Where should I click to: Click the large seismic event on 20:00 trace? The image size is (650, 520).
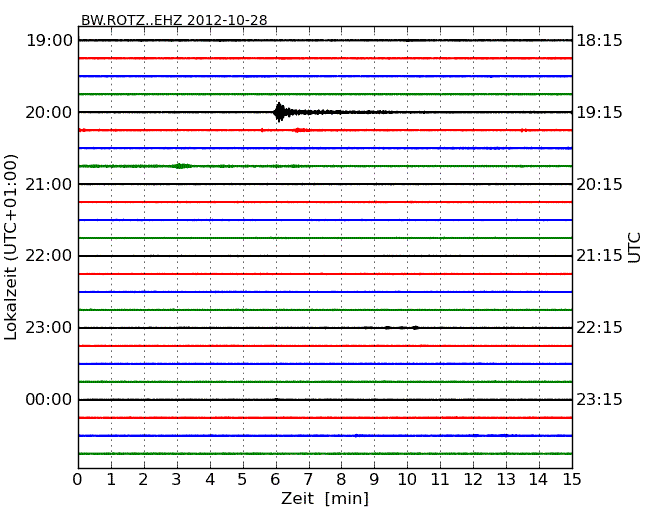click(281, 112)
